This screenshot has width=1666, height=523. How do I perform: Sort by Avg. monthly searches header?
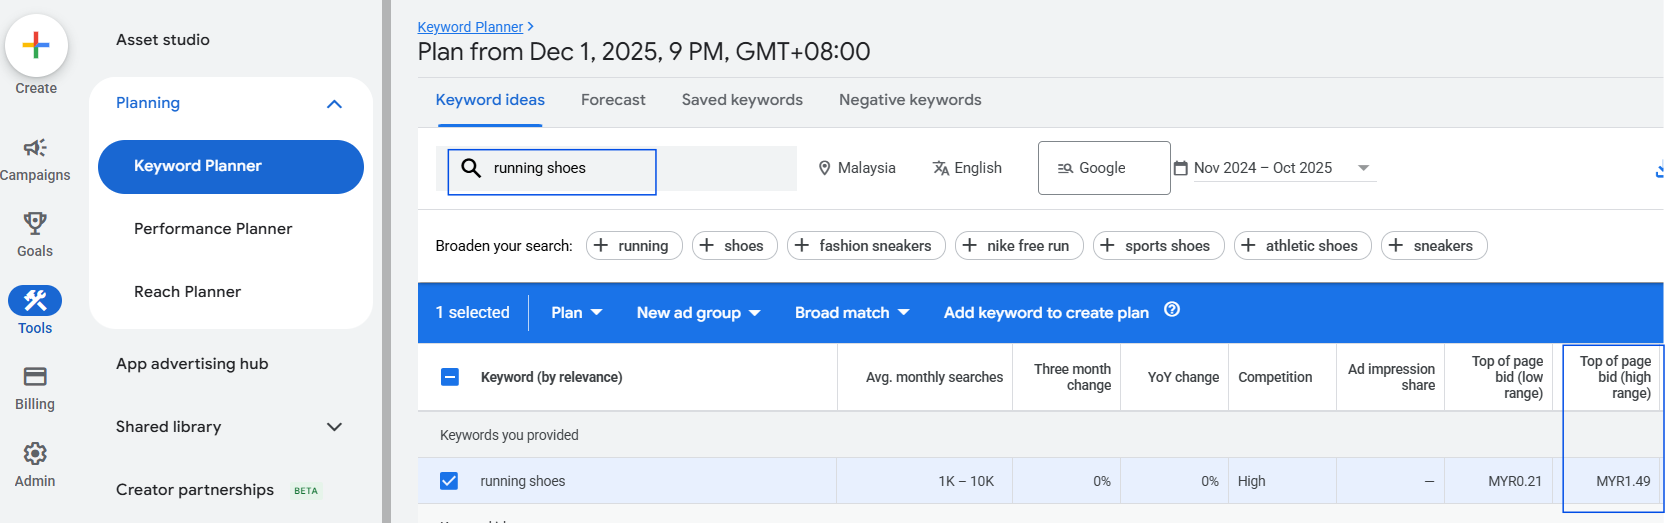tap(934, 377)
